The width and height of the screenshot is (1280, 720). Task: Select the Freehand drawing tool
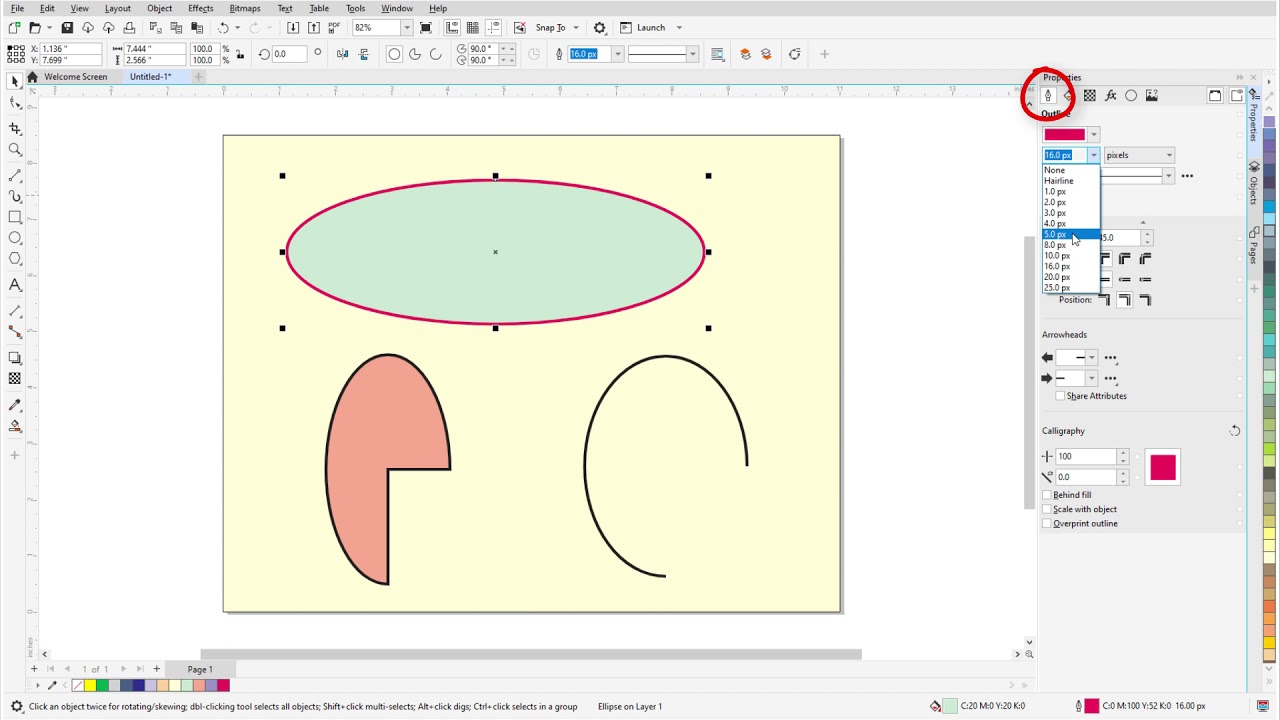[x=15, y=176]
